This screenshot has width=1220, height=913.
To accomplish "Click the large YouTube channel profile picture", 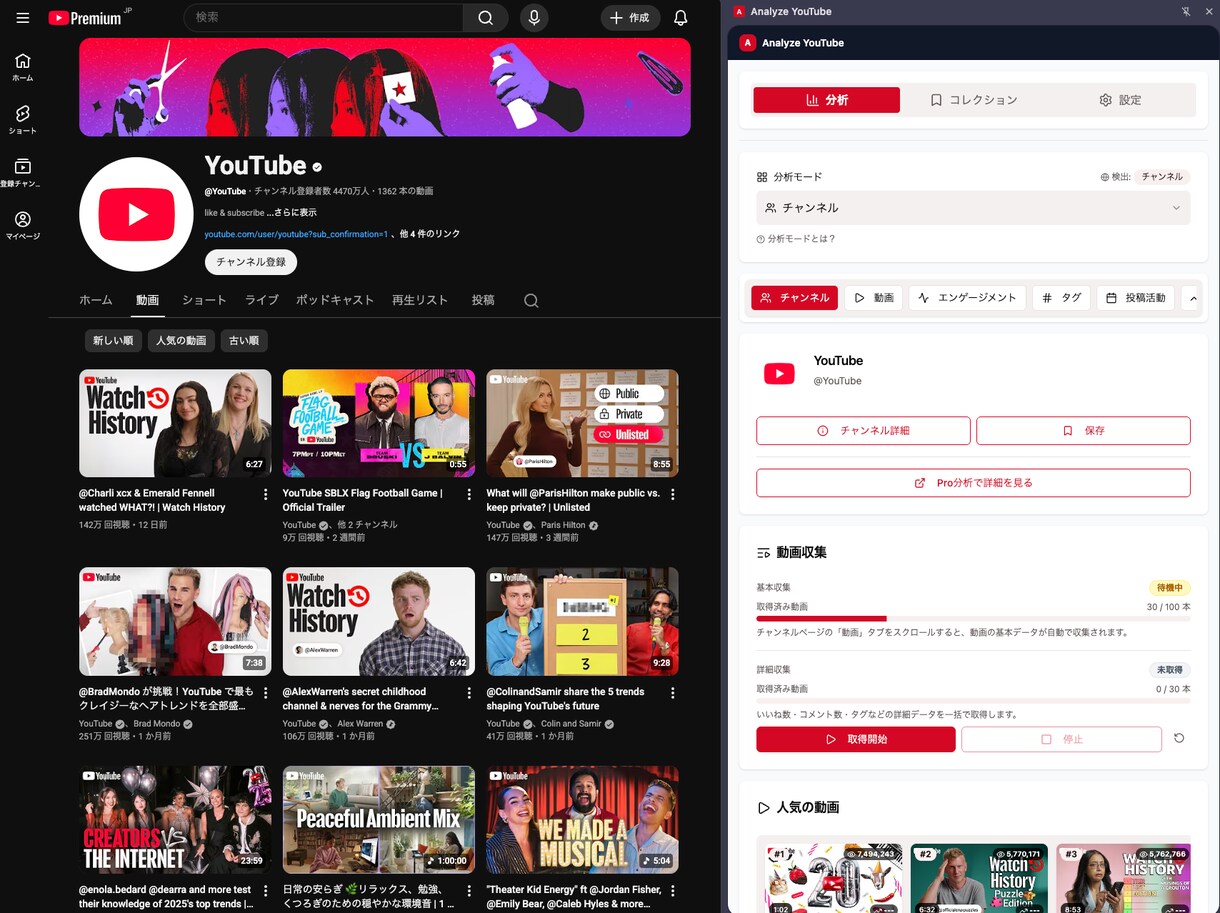I will pyautogui.click(x=136, y=214).
